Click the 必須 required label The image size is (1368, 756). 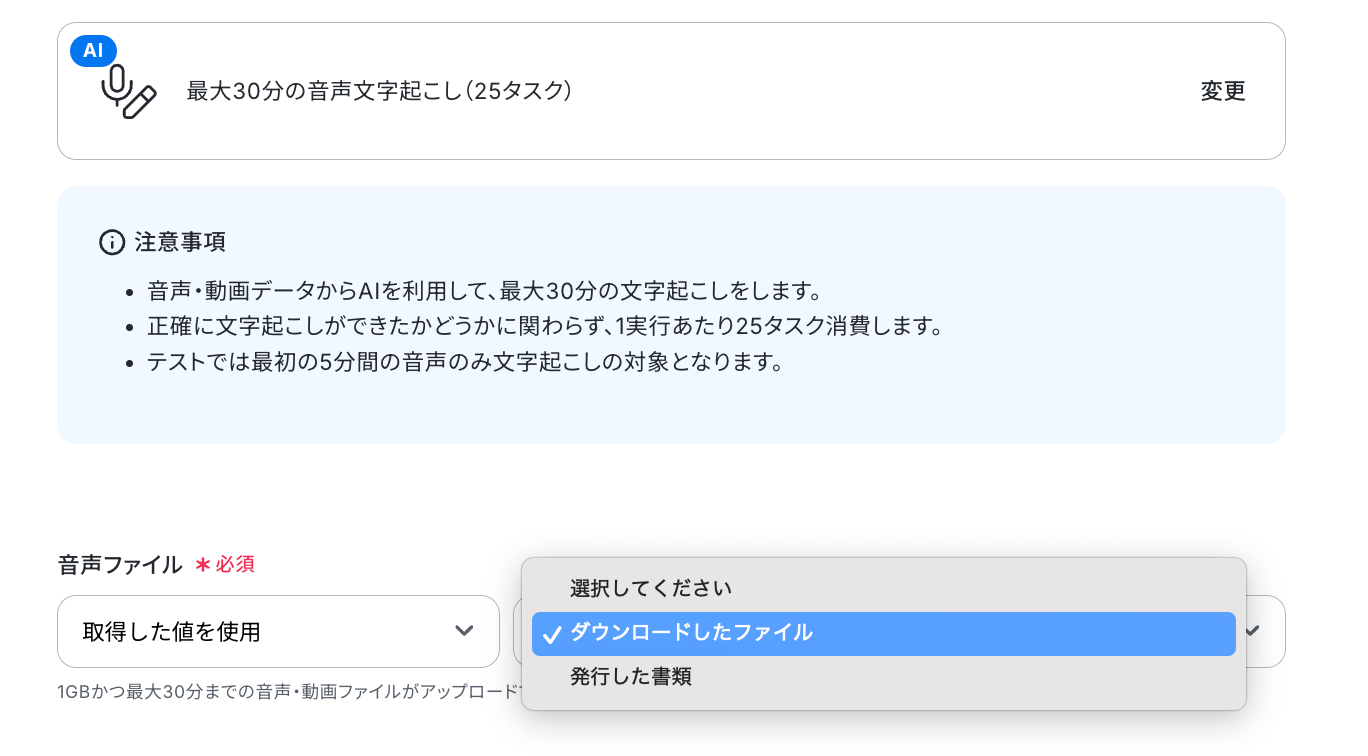click(235, 565)
